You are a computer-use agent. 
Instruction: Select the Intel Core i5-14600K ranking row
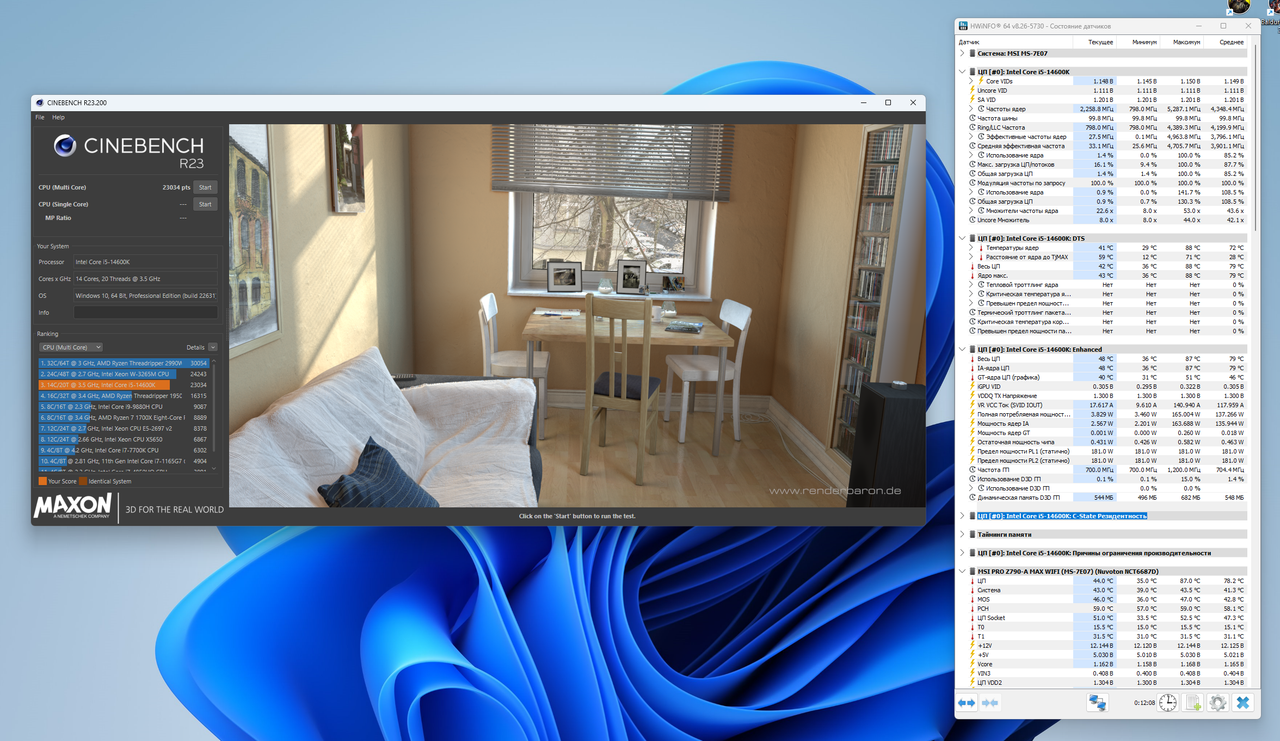click(125, 385)
